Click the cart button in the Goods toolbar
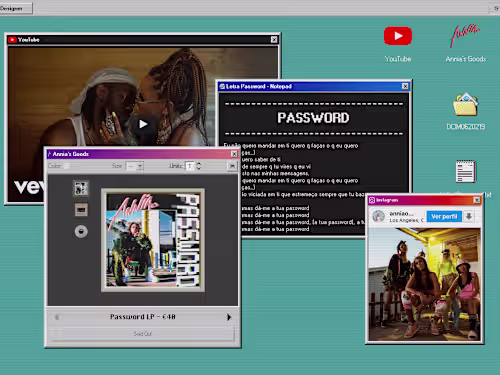Viewport: 500px width, 375px height. [x=232, y=166]
